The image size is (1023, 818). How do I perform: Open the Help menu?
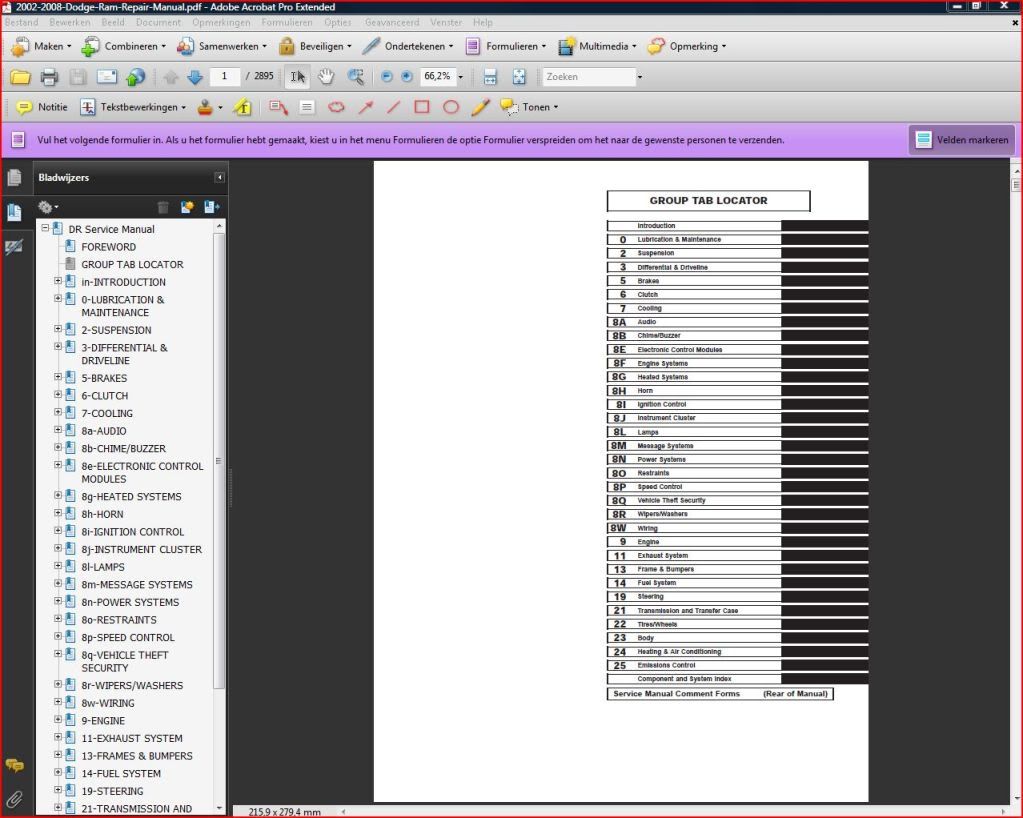(483, 22)
